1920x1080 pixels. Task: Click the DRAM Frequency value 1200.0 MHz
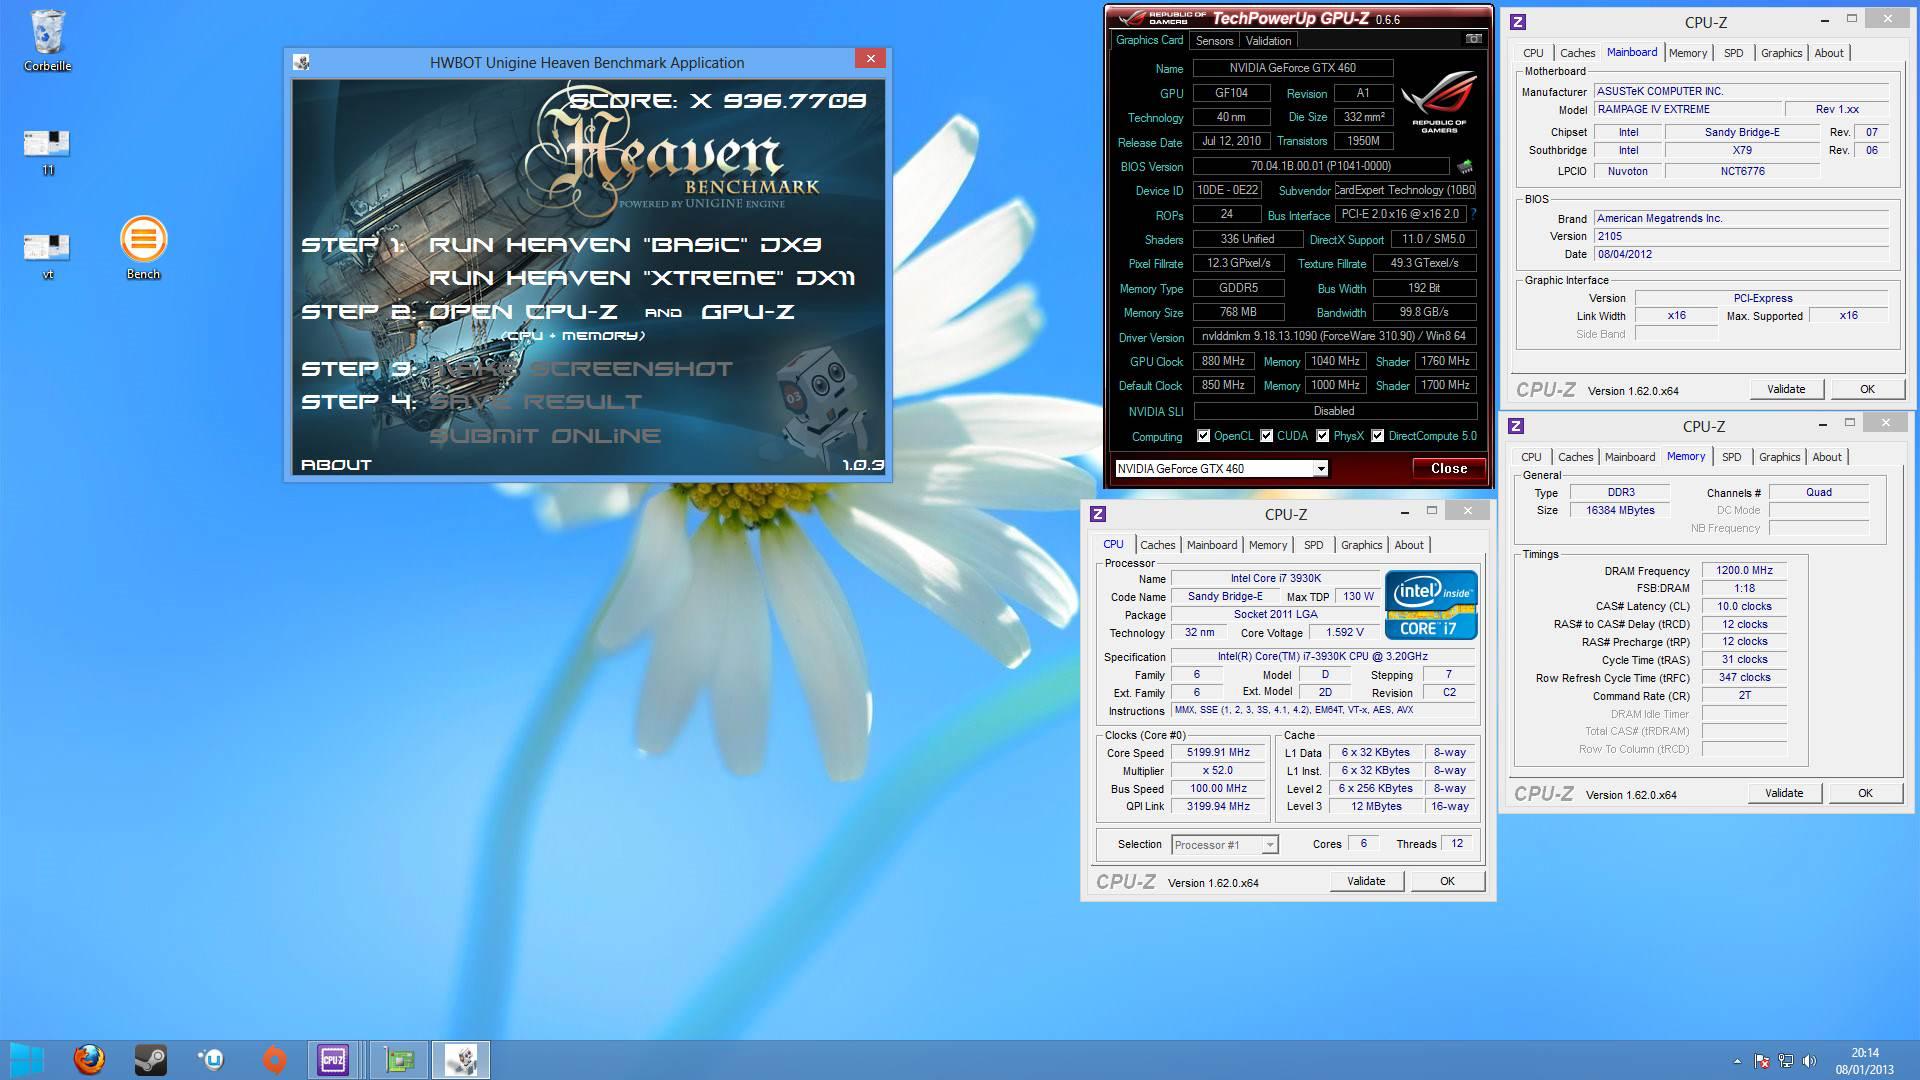pos(1744,570)
